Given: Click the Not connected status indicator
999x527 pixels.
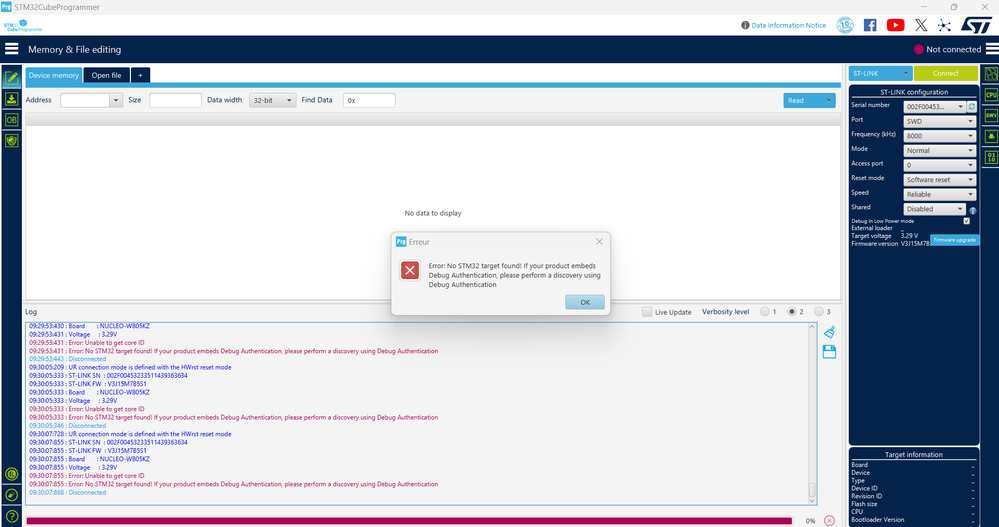Looking at the screenshot, I should [947, 49].
